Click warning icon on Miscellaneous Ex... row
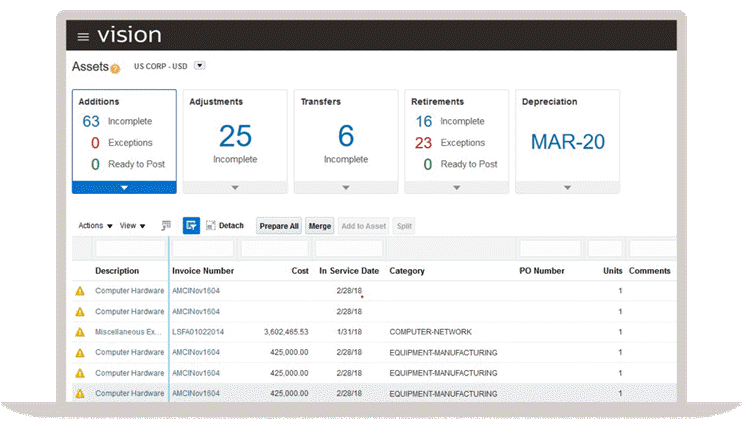The height and width of the screenshot is (427, 743). click(x=80, y=332)
